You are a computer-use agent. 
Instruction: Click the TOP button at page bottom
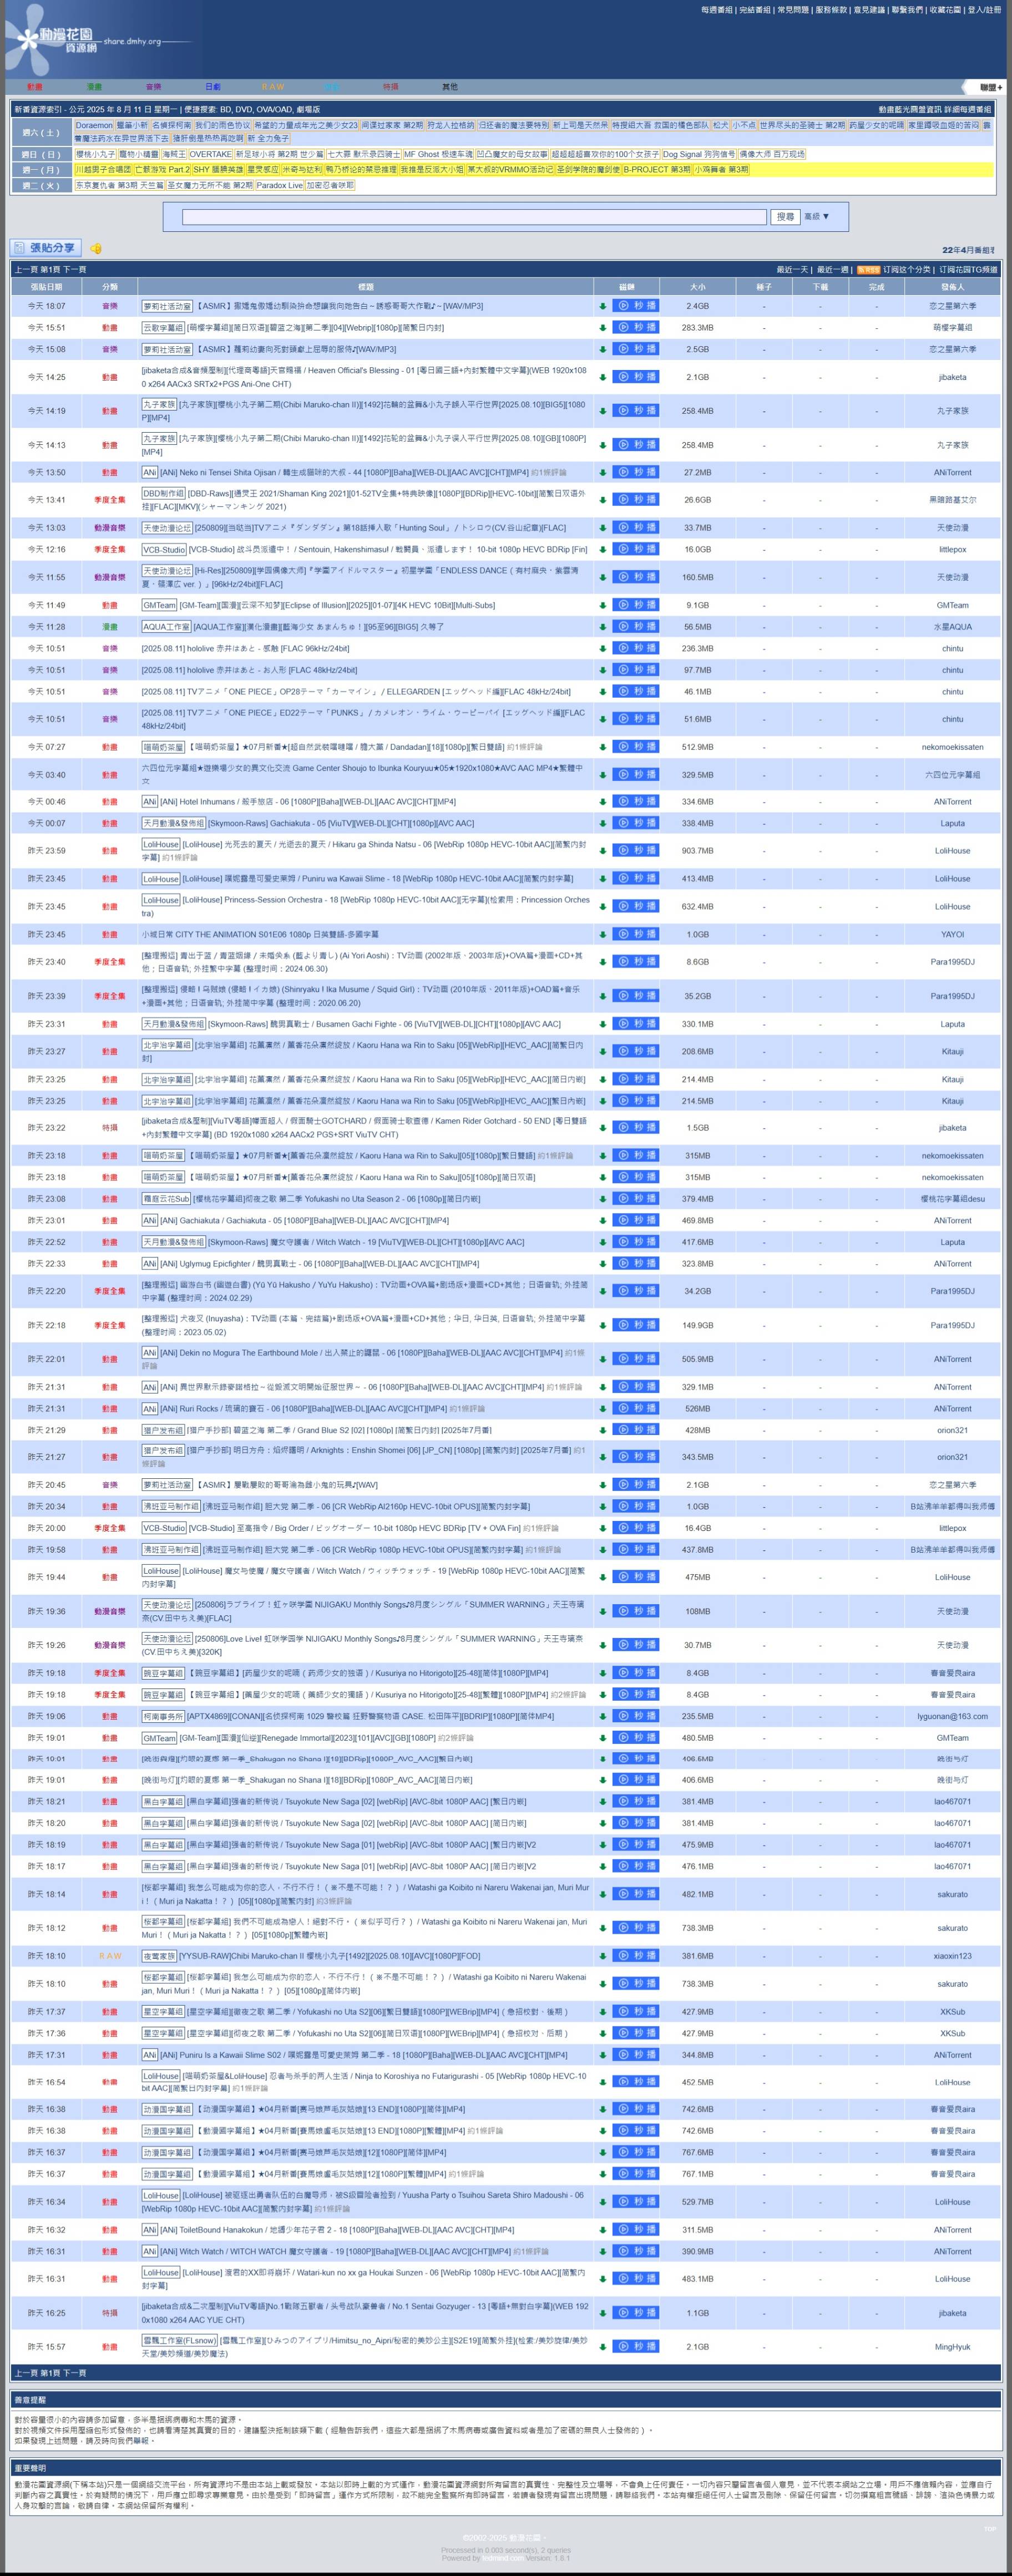pyautogui.click(x=990, y=2528)
